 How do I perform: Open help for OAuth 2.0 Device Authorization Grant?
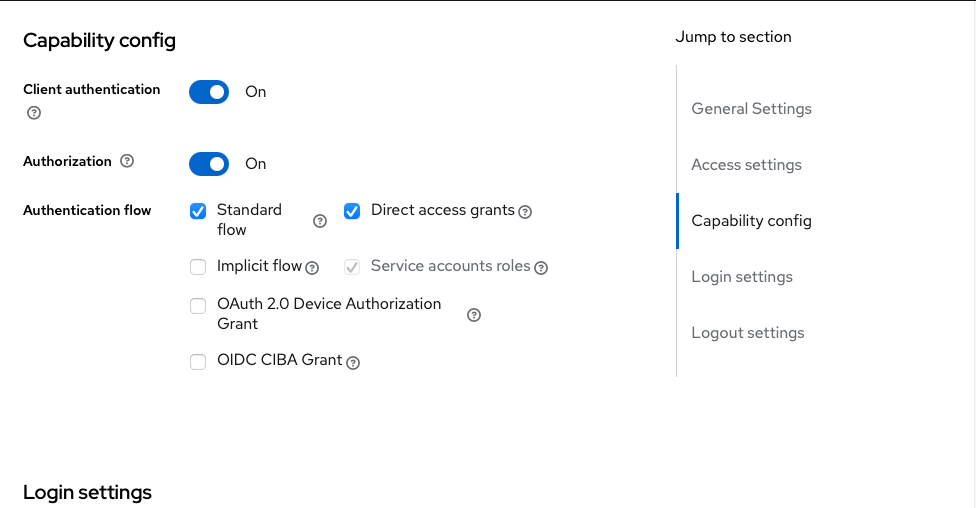474,315
